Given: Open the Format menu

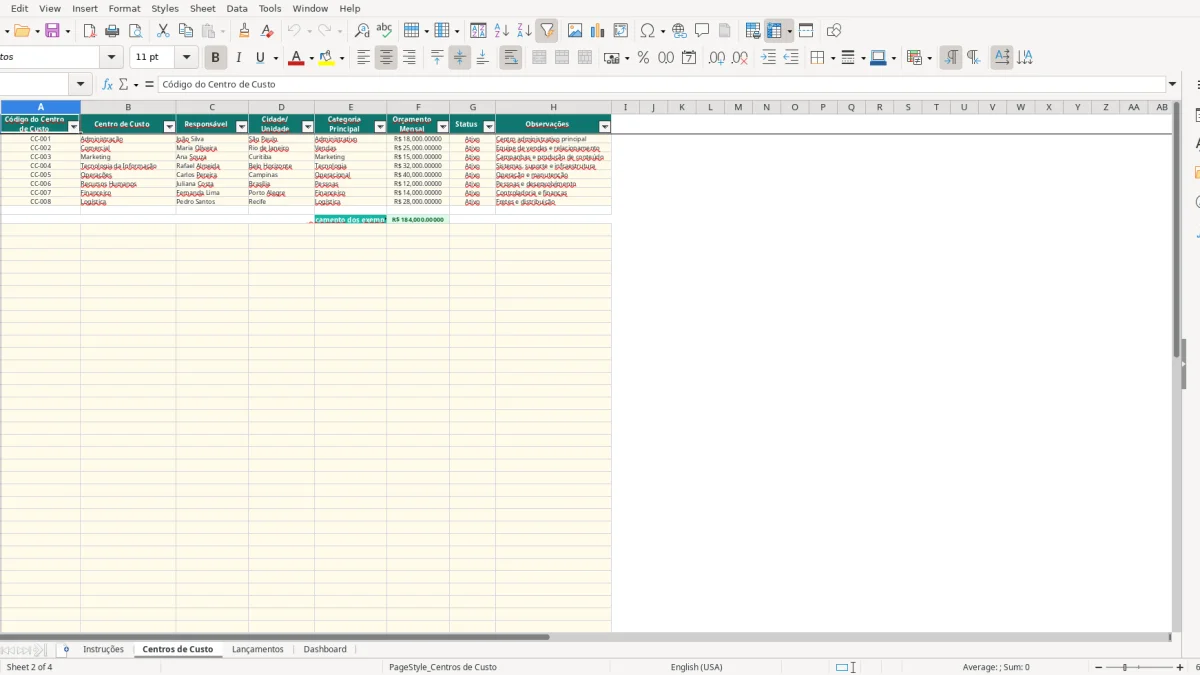Looking at the screenshot, I should [x=124, y=8].
